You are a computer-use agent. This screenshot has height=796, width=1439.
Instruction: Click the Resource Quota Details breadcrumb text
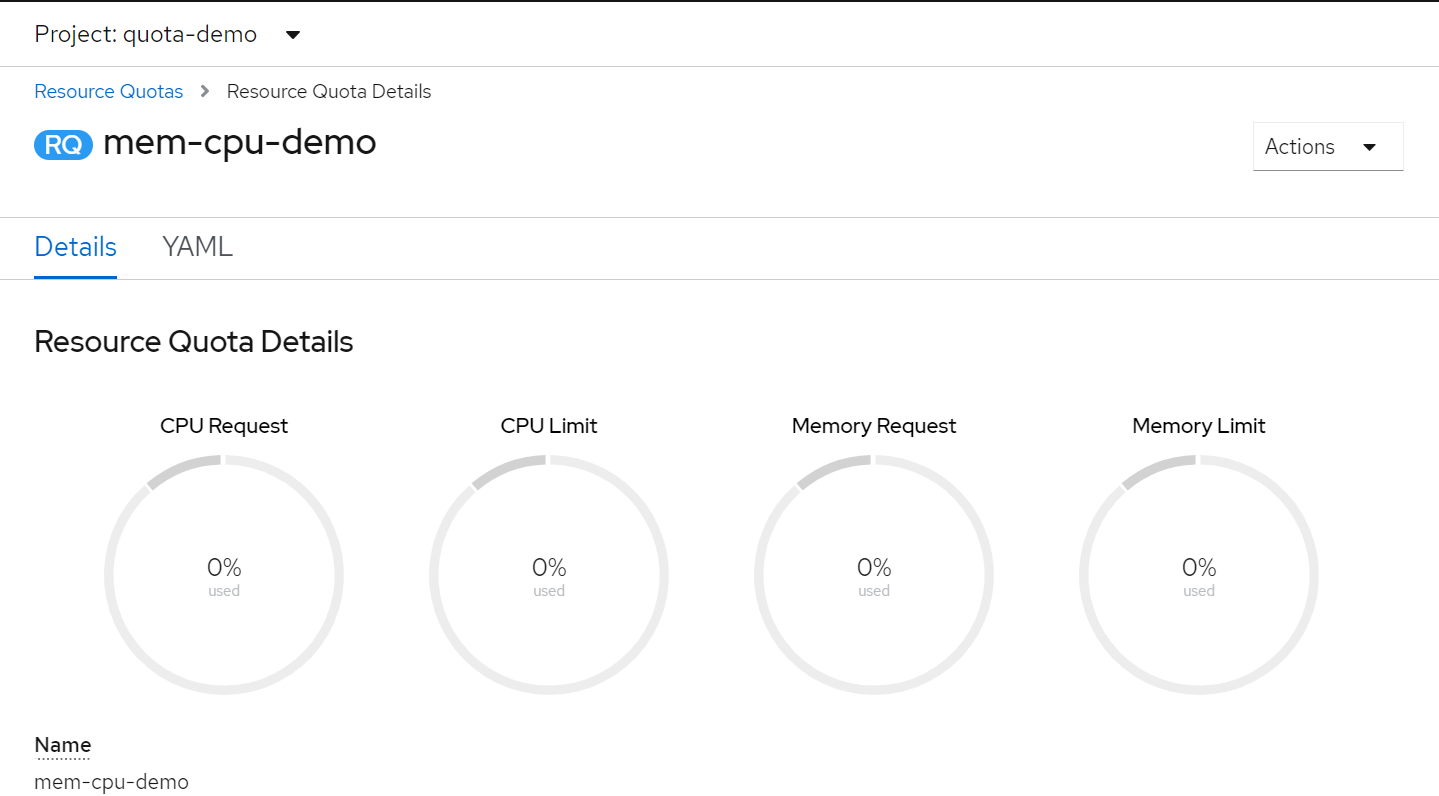coord(329,91)
